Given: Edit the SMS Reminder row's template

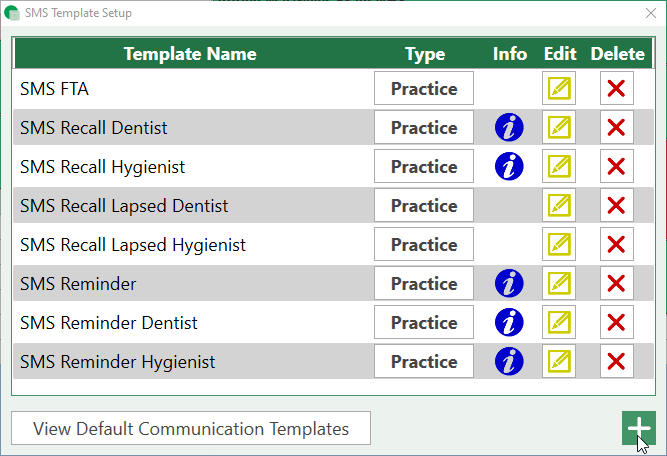Looking at the screenshot, I should click(x=559, y=283).
